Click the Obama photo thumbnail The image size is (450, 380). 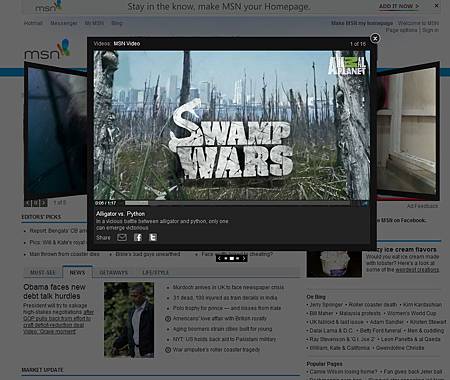click(x=129, y=320)
